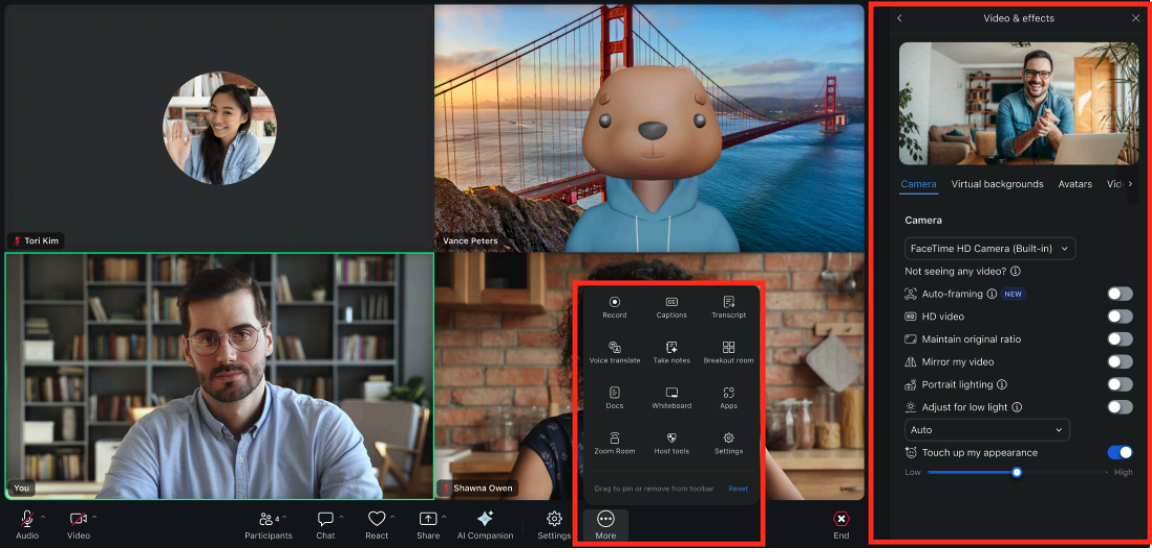1152x552 pixels.
Task: Click the Tori Kim name label
Action: (x=36, y=240)
